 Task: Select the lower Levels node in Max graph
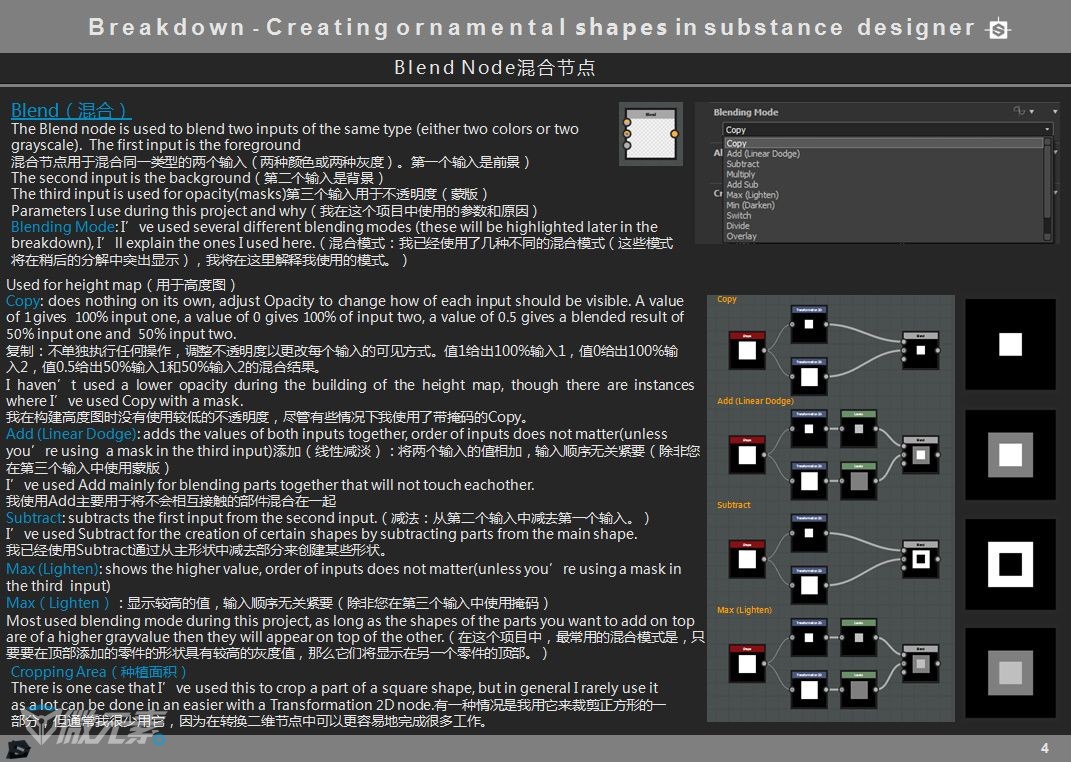point(859,690)
